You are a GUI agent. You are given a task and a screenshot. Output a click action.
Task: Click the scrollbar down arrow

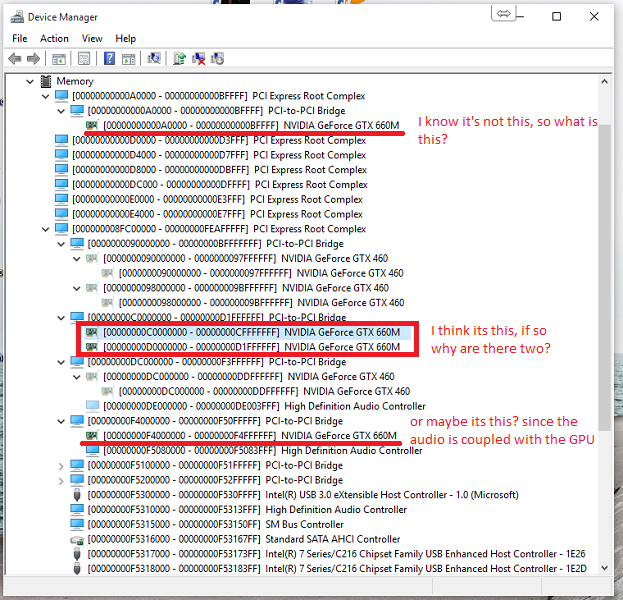(x=604, y=568)
